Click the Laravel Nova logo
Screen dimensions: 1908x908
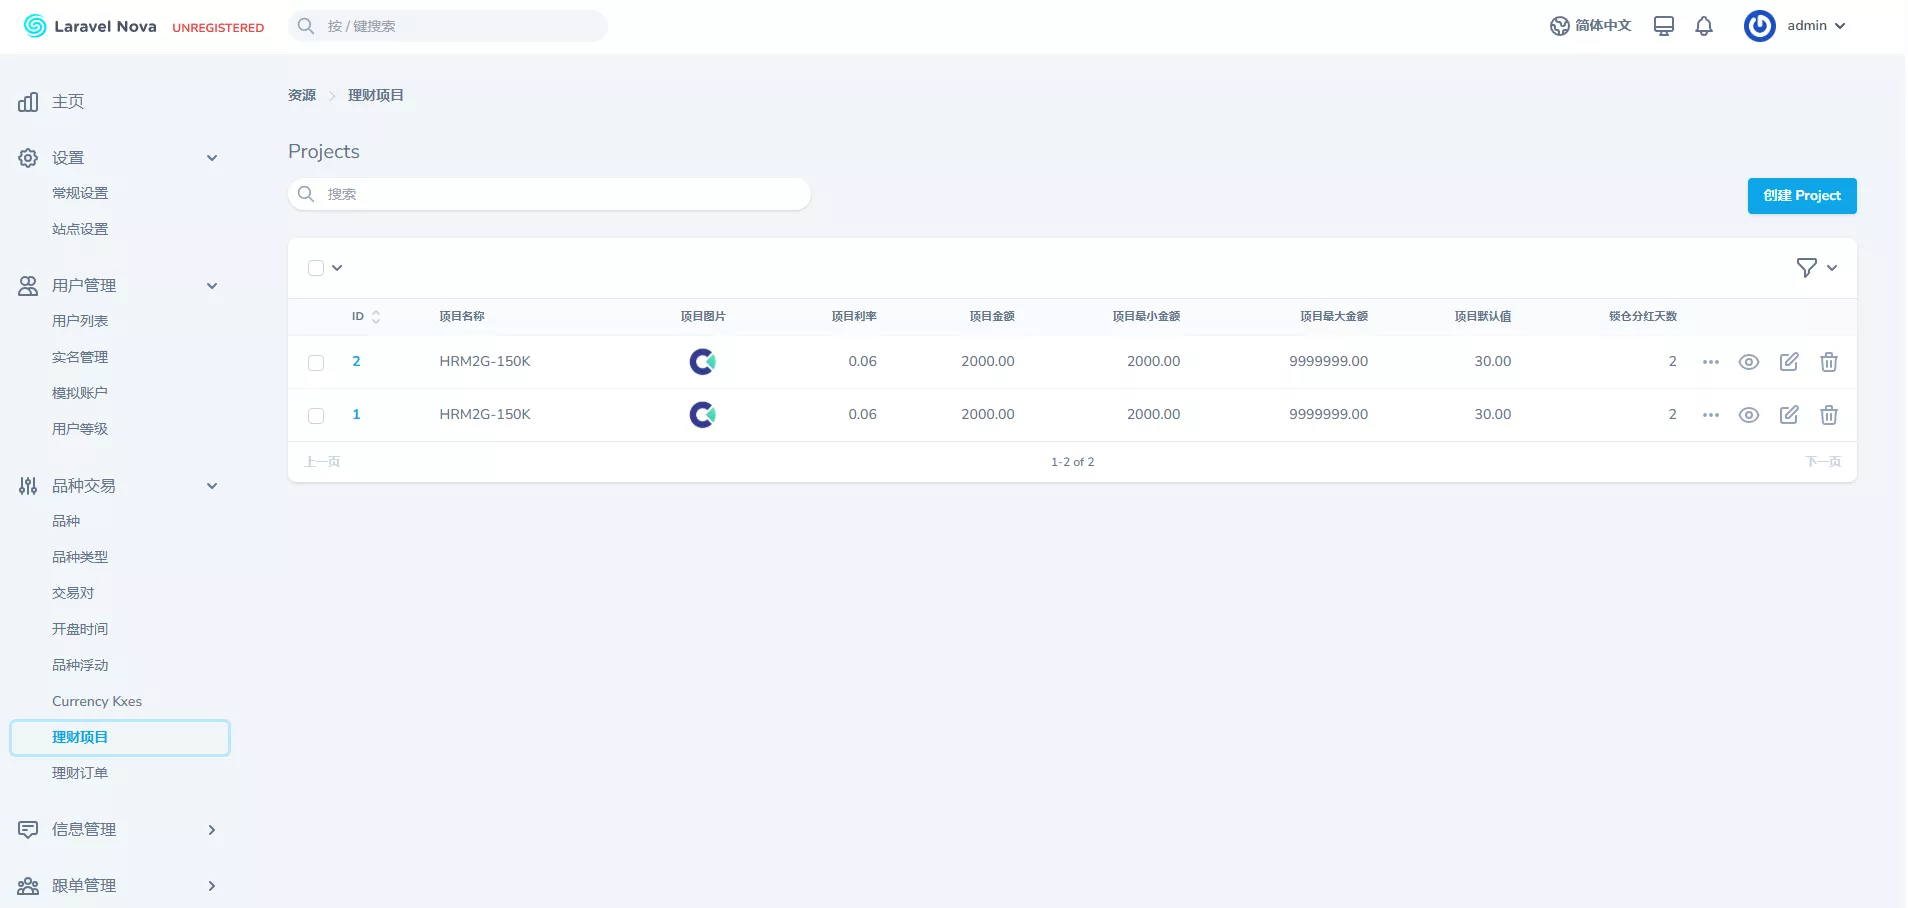90,26
